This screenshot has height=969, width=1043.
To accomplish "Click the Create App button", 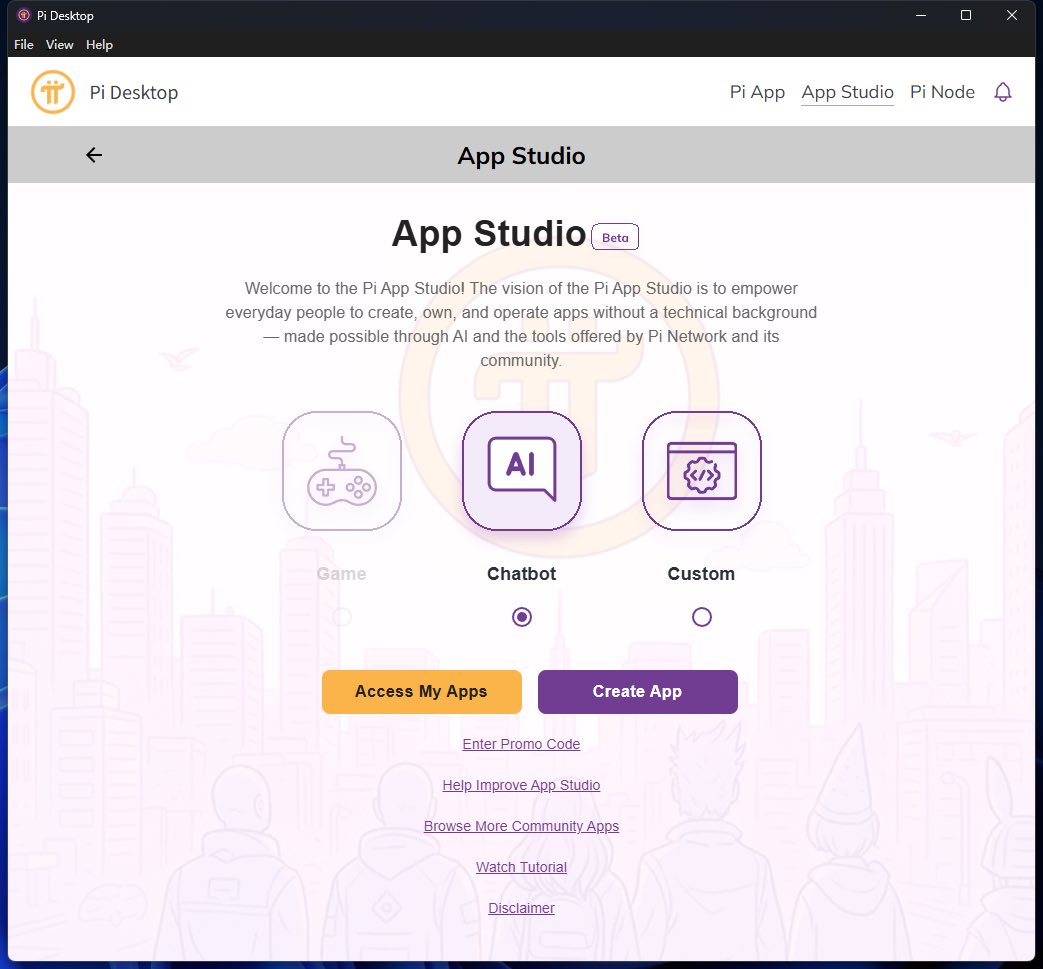I will click(637, 692).
